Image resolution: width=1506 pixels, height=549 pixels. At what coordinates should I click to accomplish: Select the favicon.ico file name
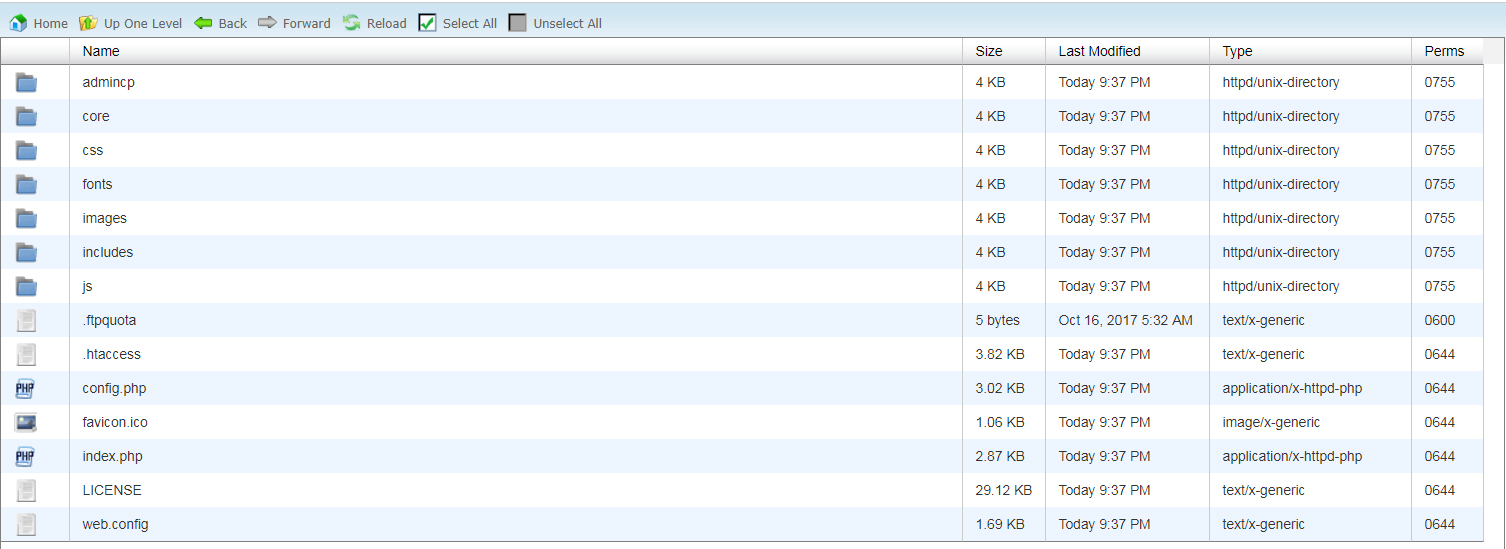(115, 422)
